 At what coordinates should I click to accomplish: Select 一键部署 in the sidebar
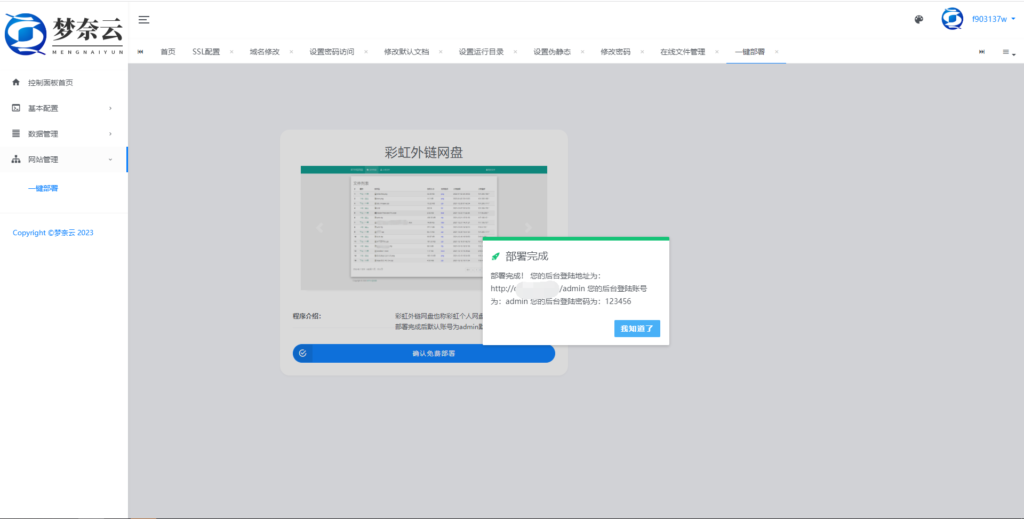43,188
